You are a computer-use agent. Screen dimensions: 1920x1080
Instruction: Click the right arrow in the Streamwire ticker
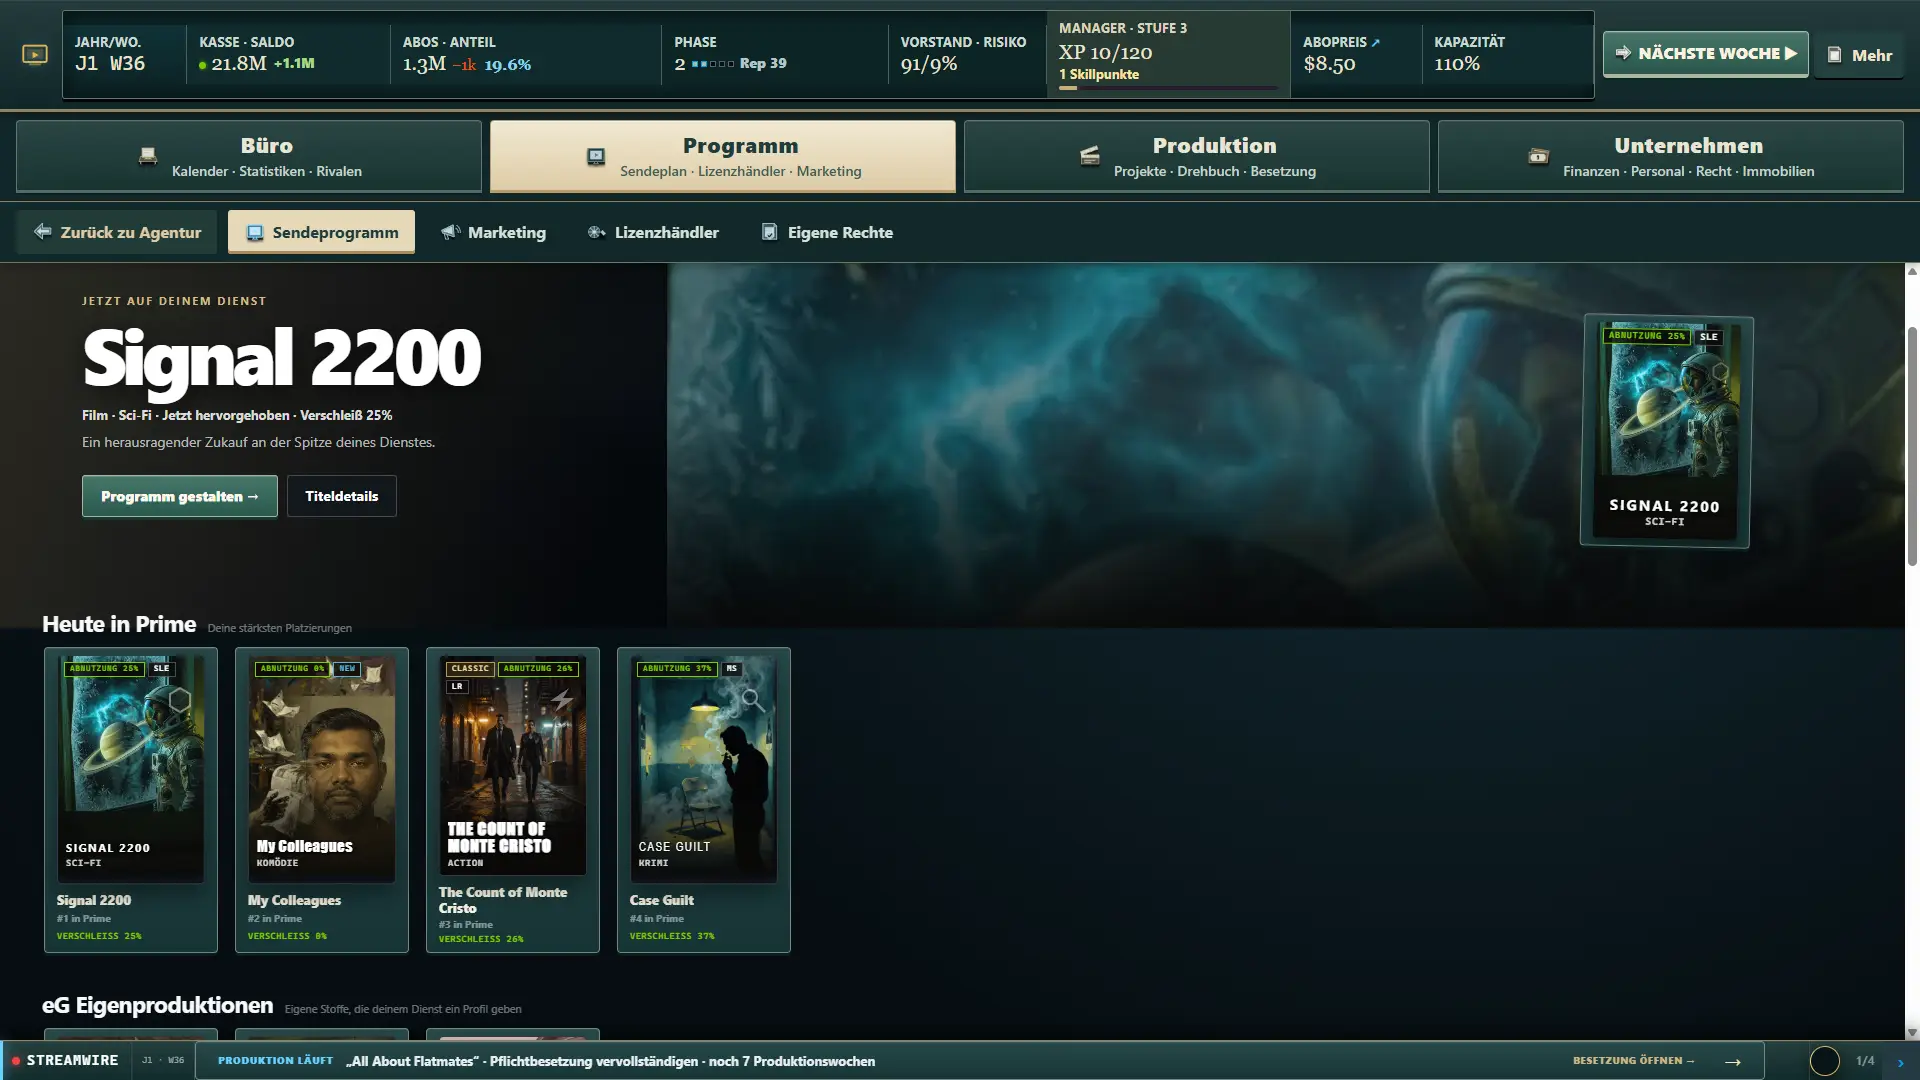pos(1733,1061)
